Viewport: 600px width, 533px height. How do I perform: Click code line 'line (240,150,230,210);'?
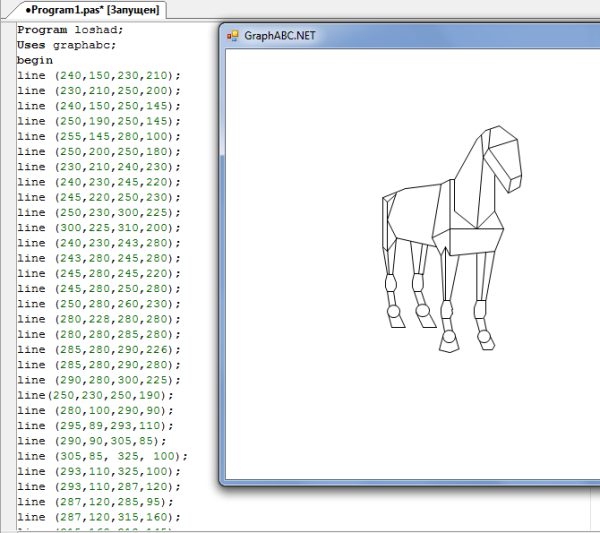pyautogui.click(x=98, y=75)
